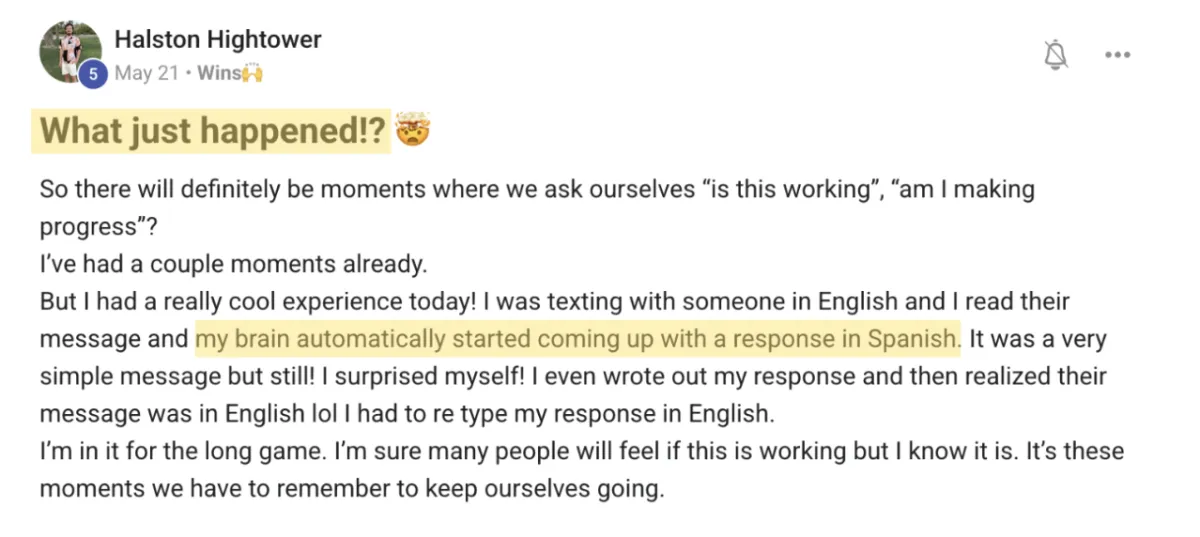Open the Halston Hightower author name link
Viewport: 1200px width, 537px height.
pos(218,40)
